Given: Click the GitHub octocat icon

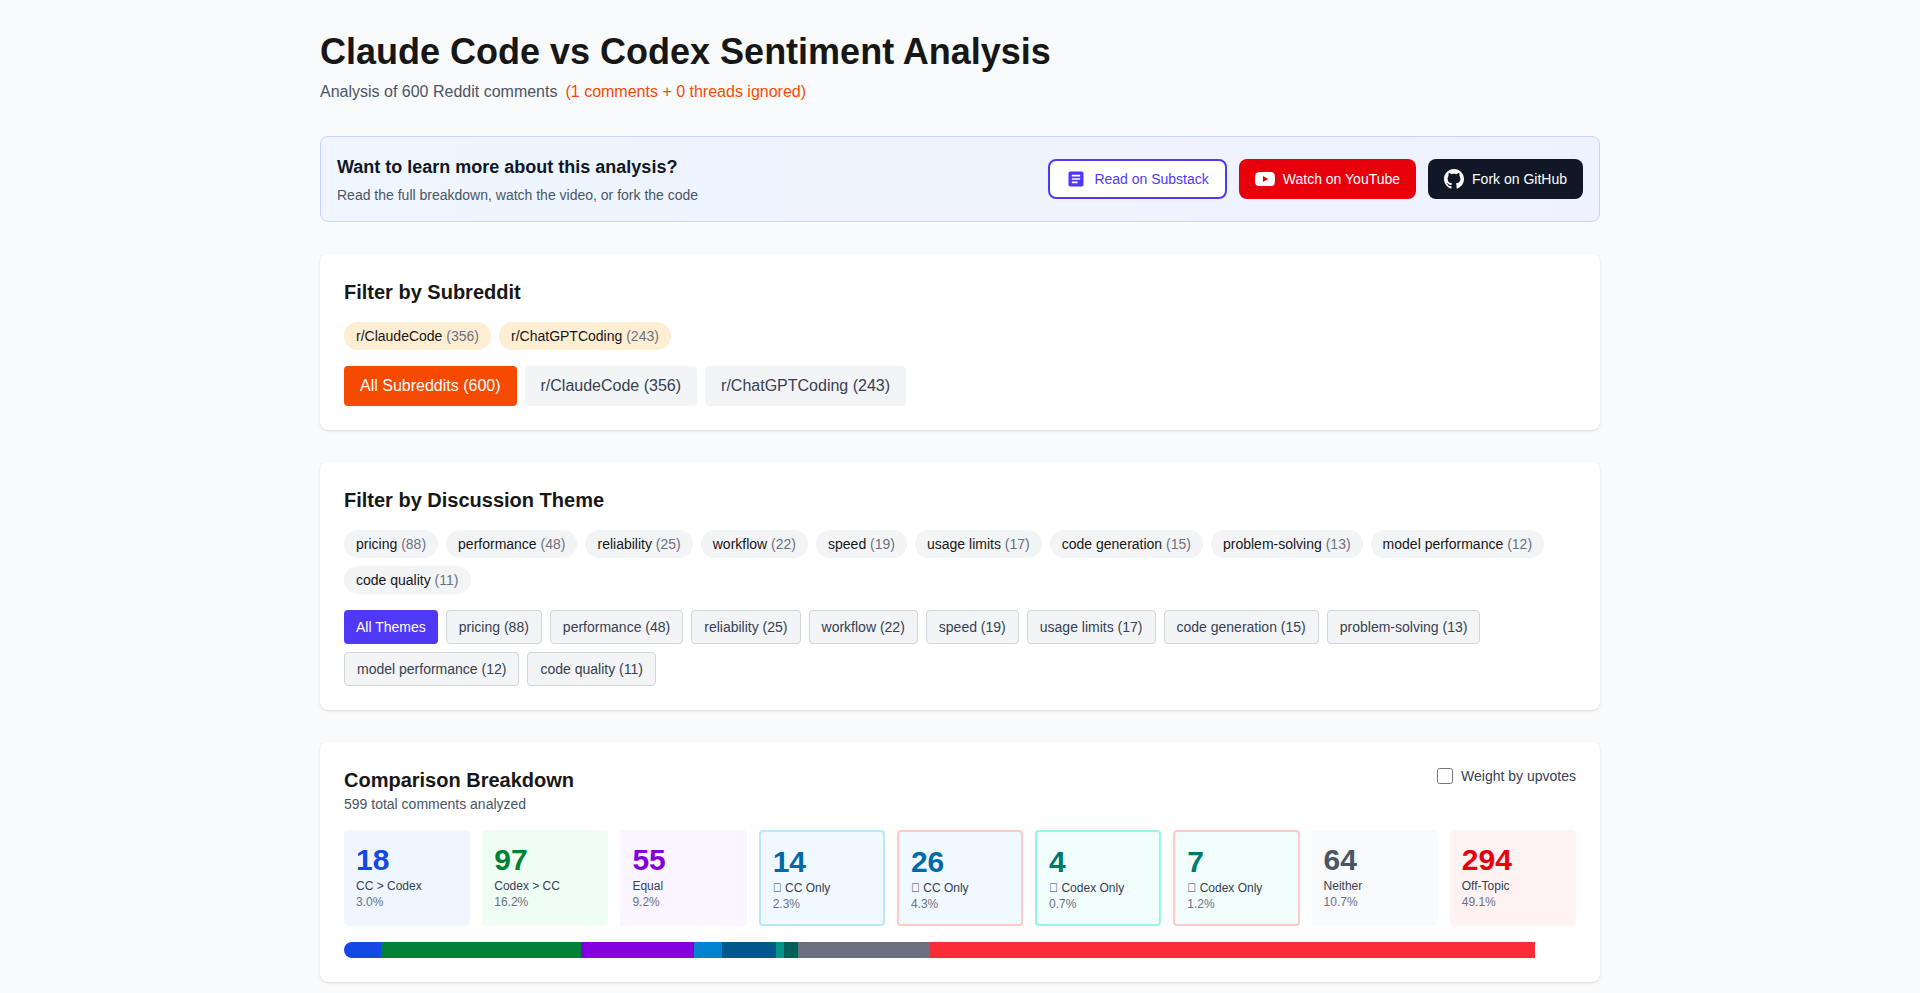Looking at the screenshot, I should (1453, 179).
